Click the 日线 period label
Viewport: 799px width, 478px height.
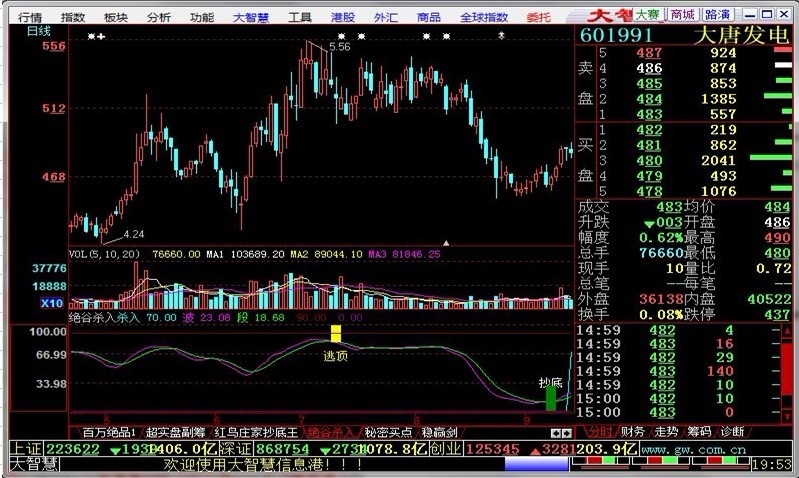pyautogui.click(x=39, y=31)
